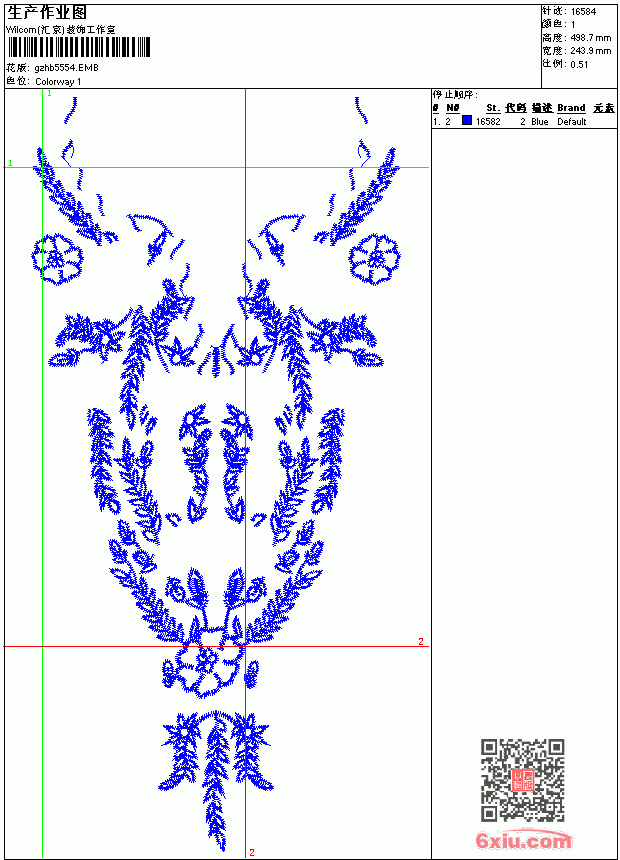
Task: Click the 元素 column header
Action: tap(604, 108)
